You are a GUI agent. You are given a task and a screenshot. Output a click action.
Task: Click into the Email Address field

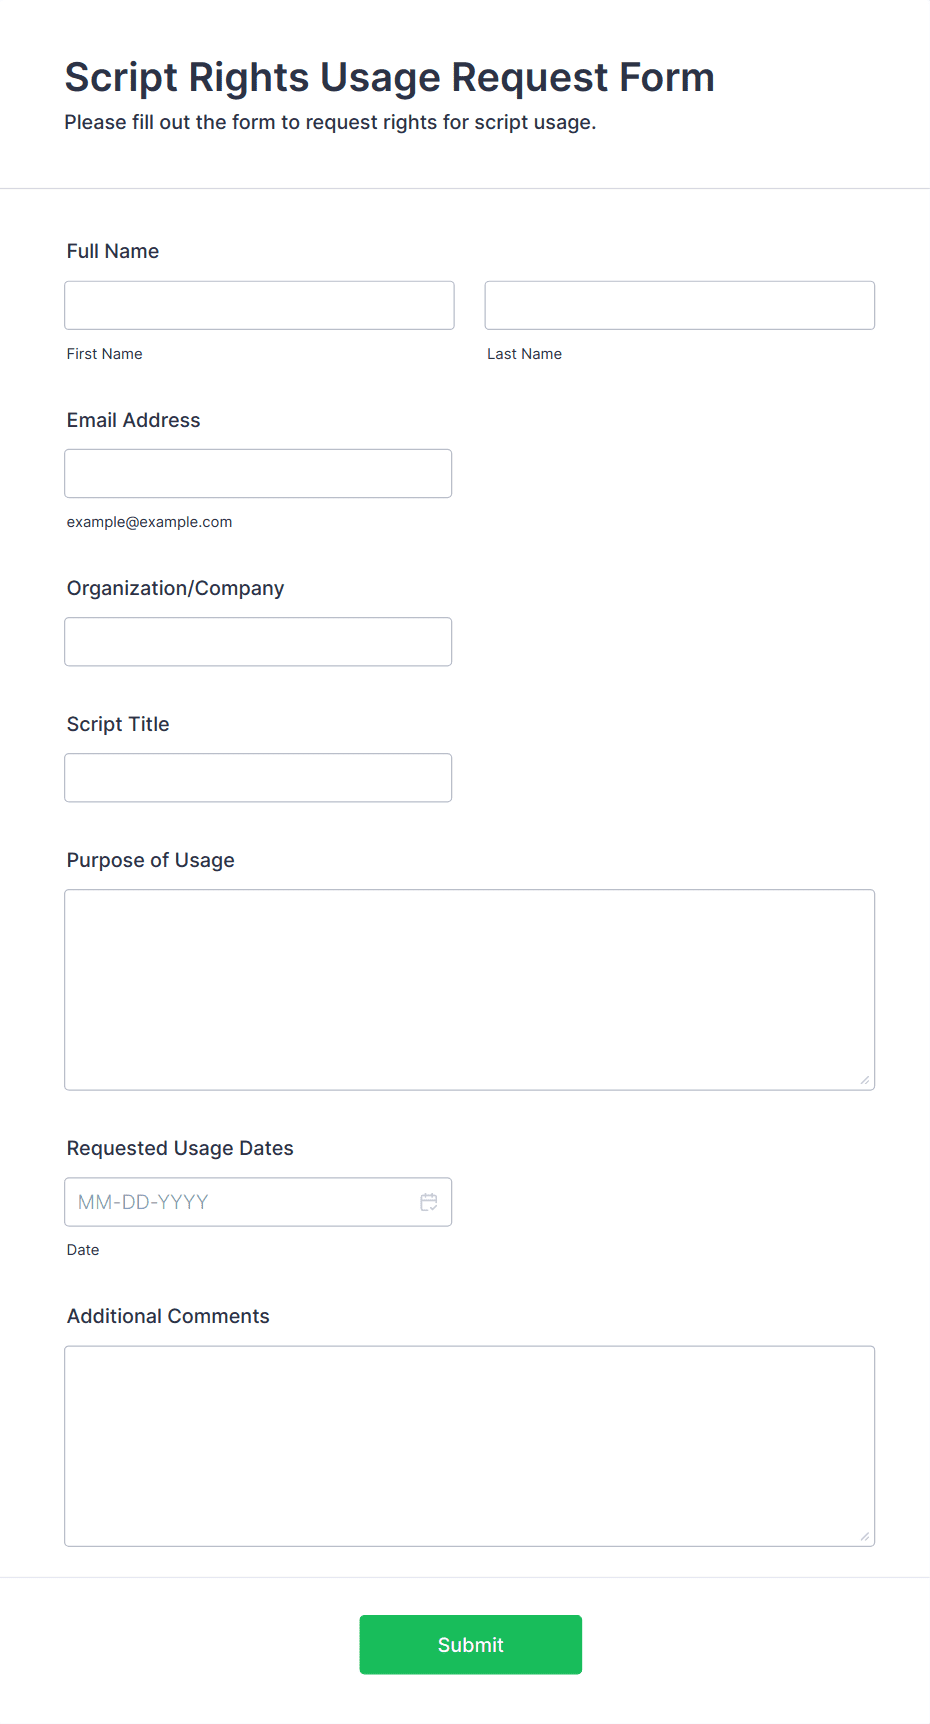258,473
